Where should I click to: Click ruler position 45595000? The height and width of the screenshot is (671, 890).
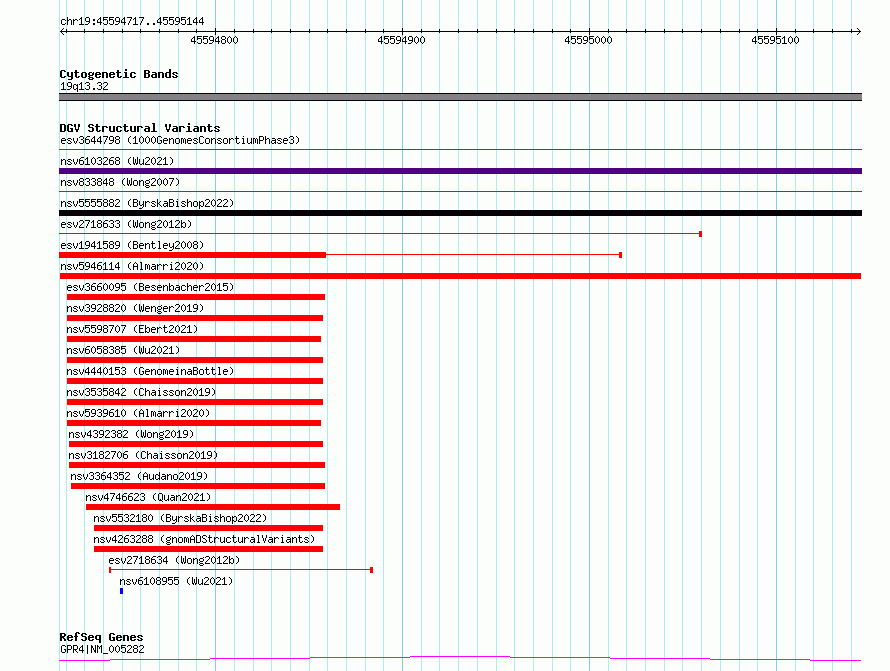[x=589, y=40]
